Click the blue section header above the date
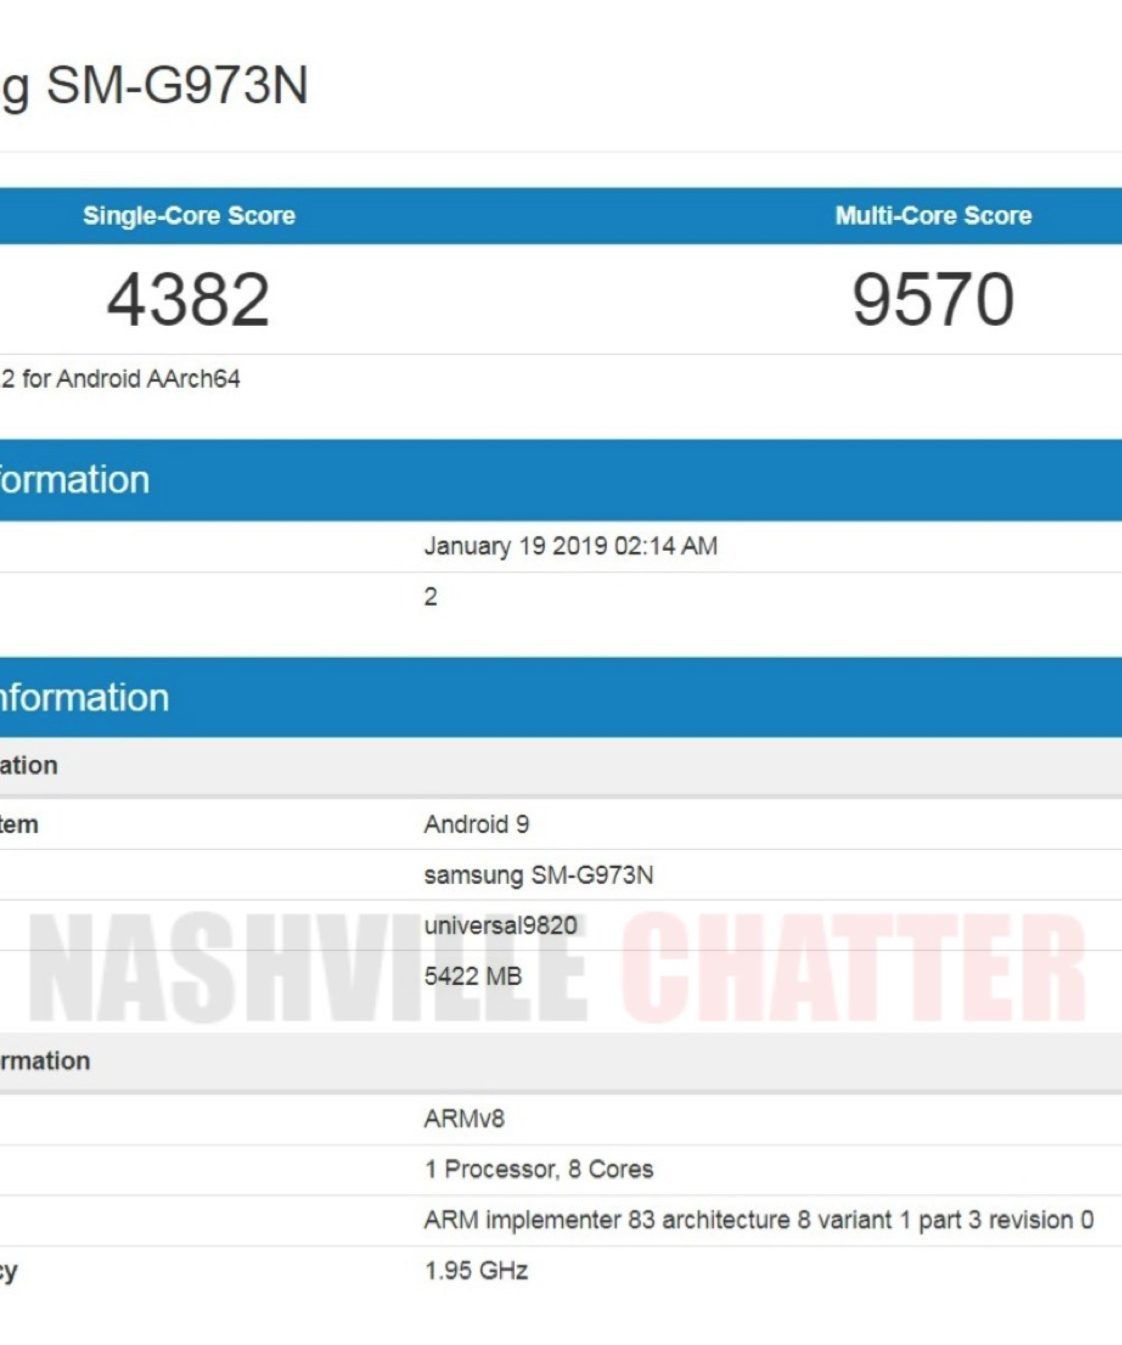 tap(75, 480)
